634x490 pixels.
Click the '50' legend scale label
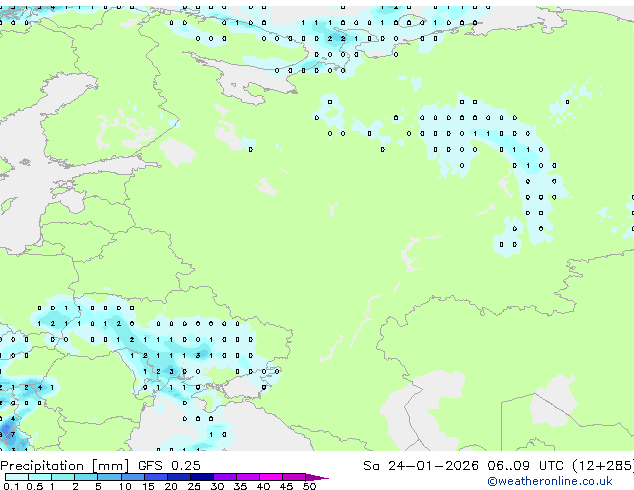(309, 486)
